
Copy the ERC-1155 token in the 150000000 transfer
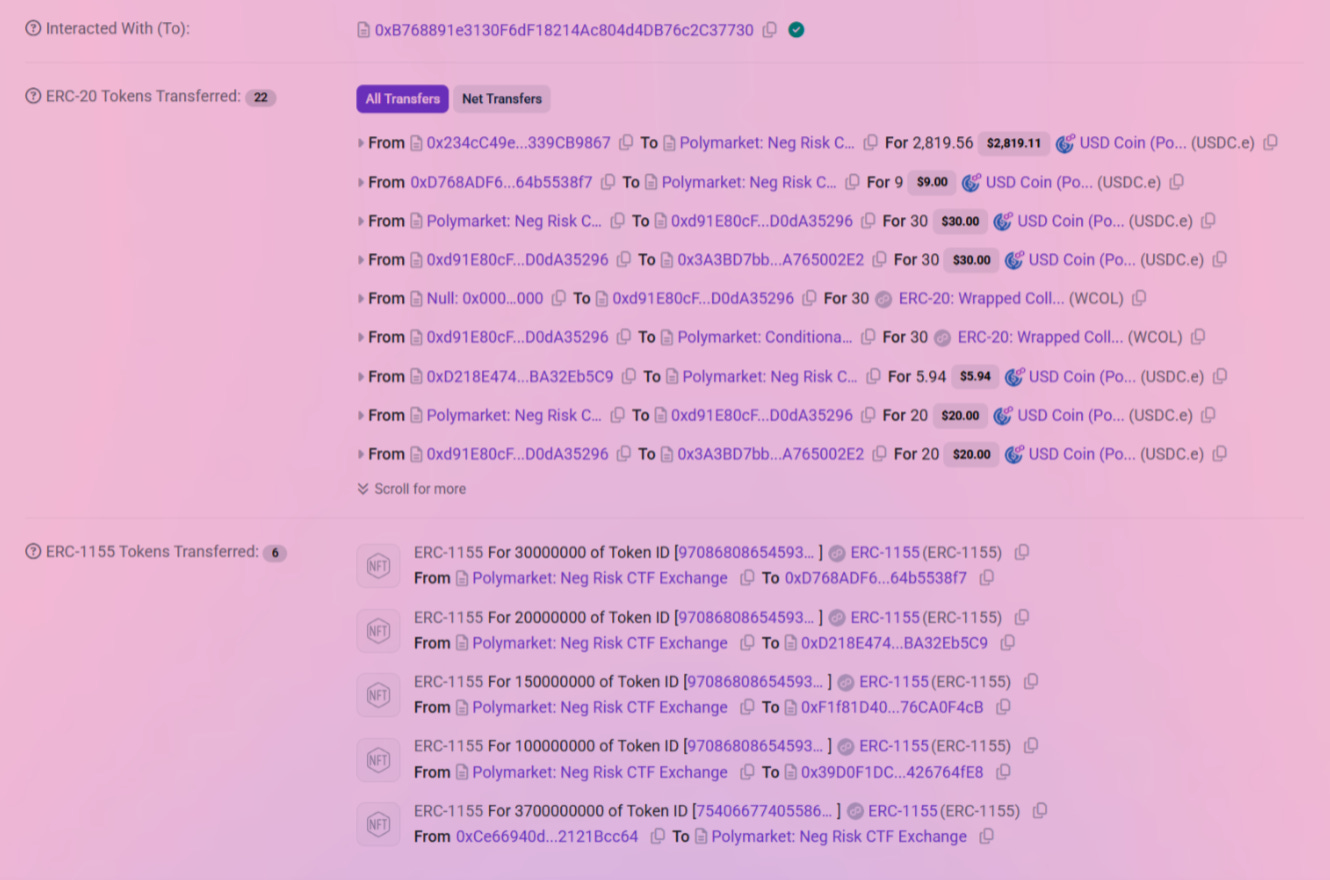point(1031,682)
